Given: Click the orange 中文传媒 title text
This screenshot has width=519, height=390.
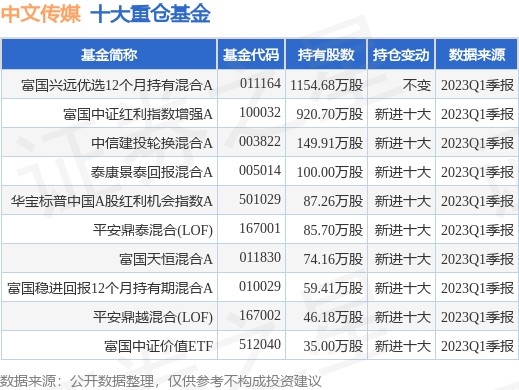Looking at the screenshot, I should point(41,14).
